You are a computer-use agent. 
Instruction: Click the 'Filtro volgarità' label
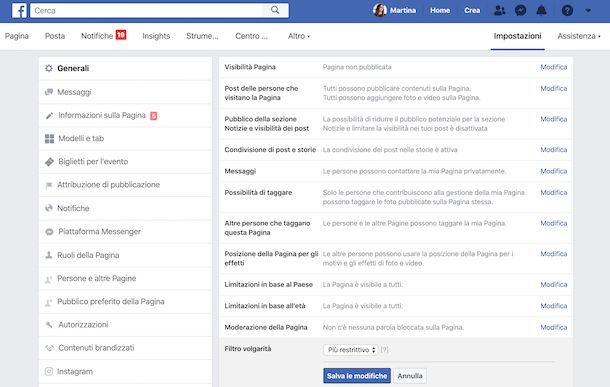tap(247, 348)
